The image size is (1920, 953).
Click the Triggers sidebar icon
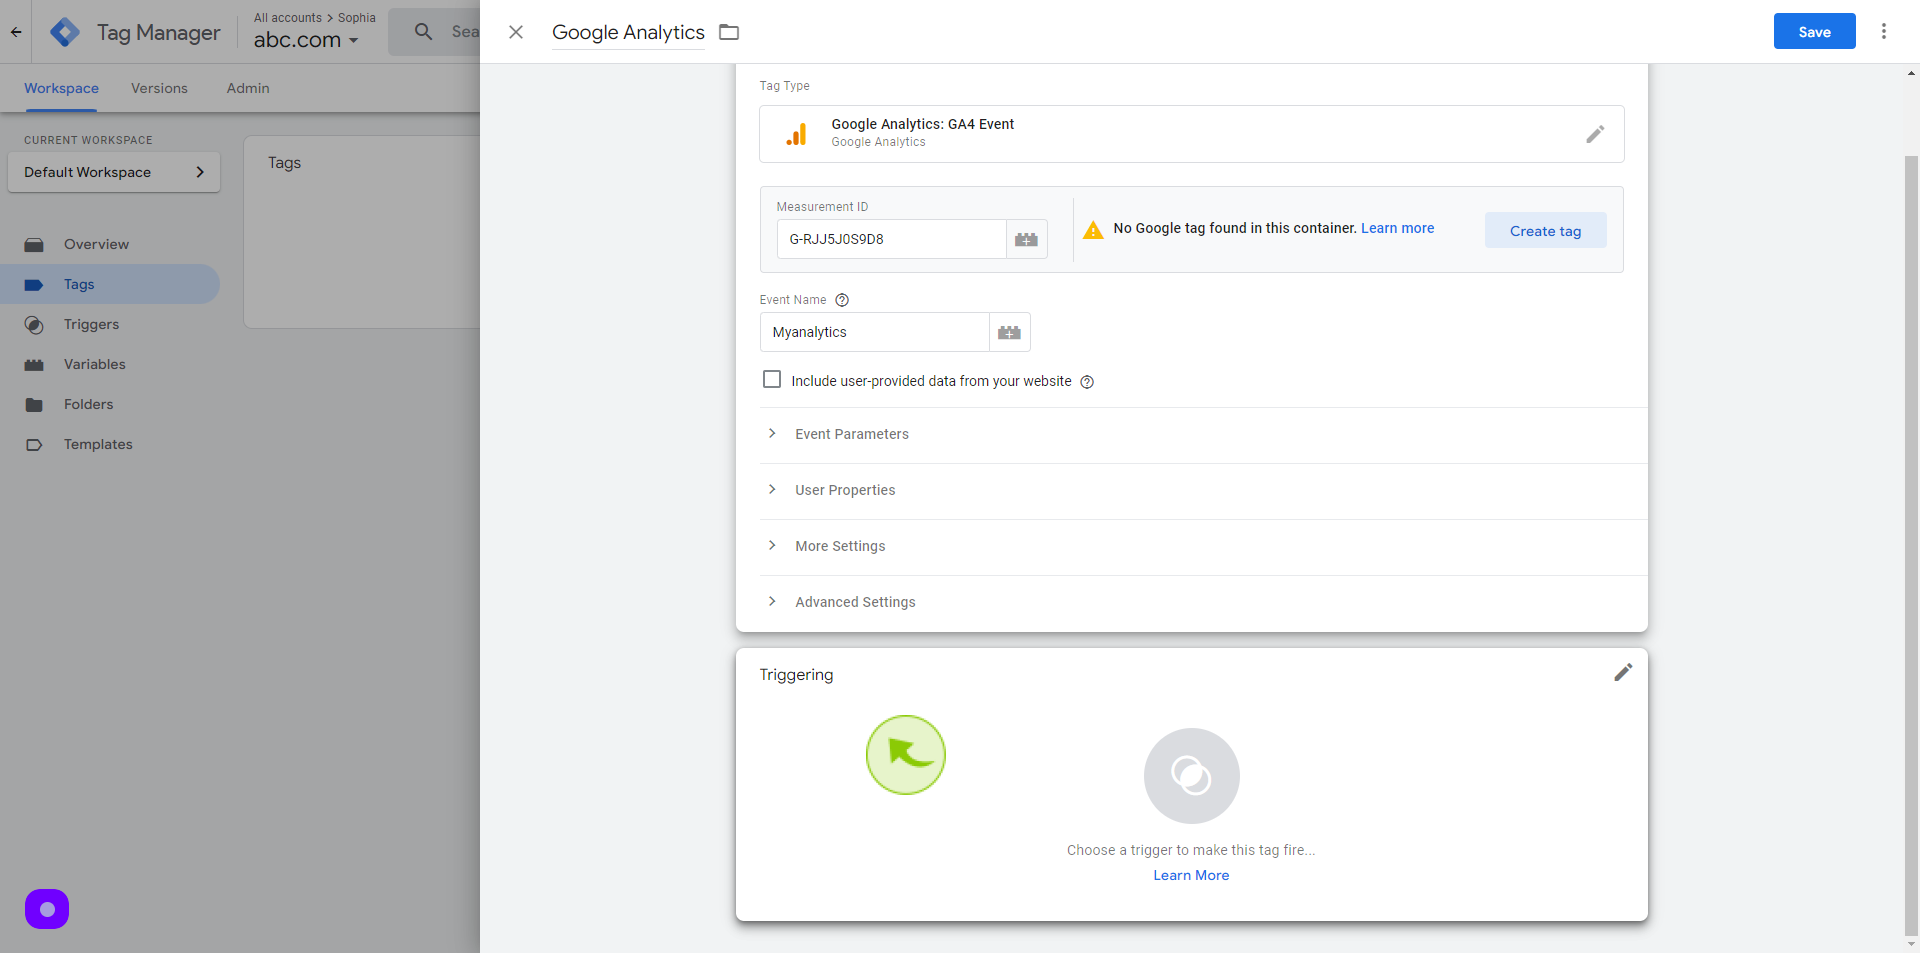tap(34, 325)
